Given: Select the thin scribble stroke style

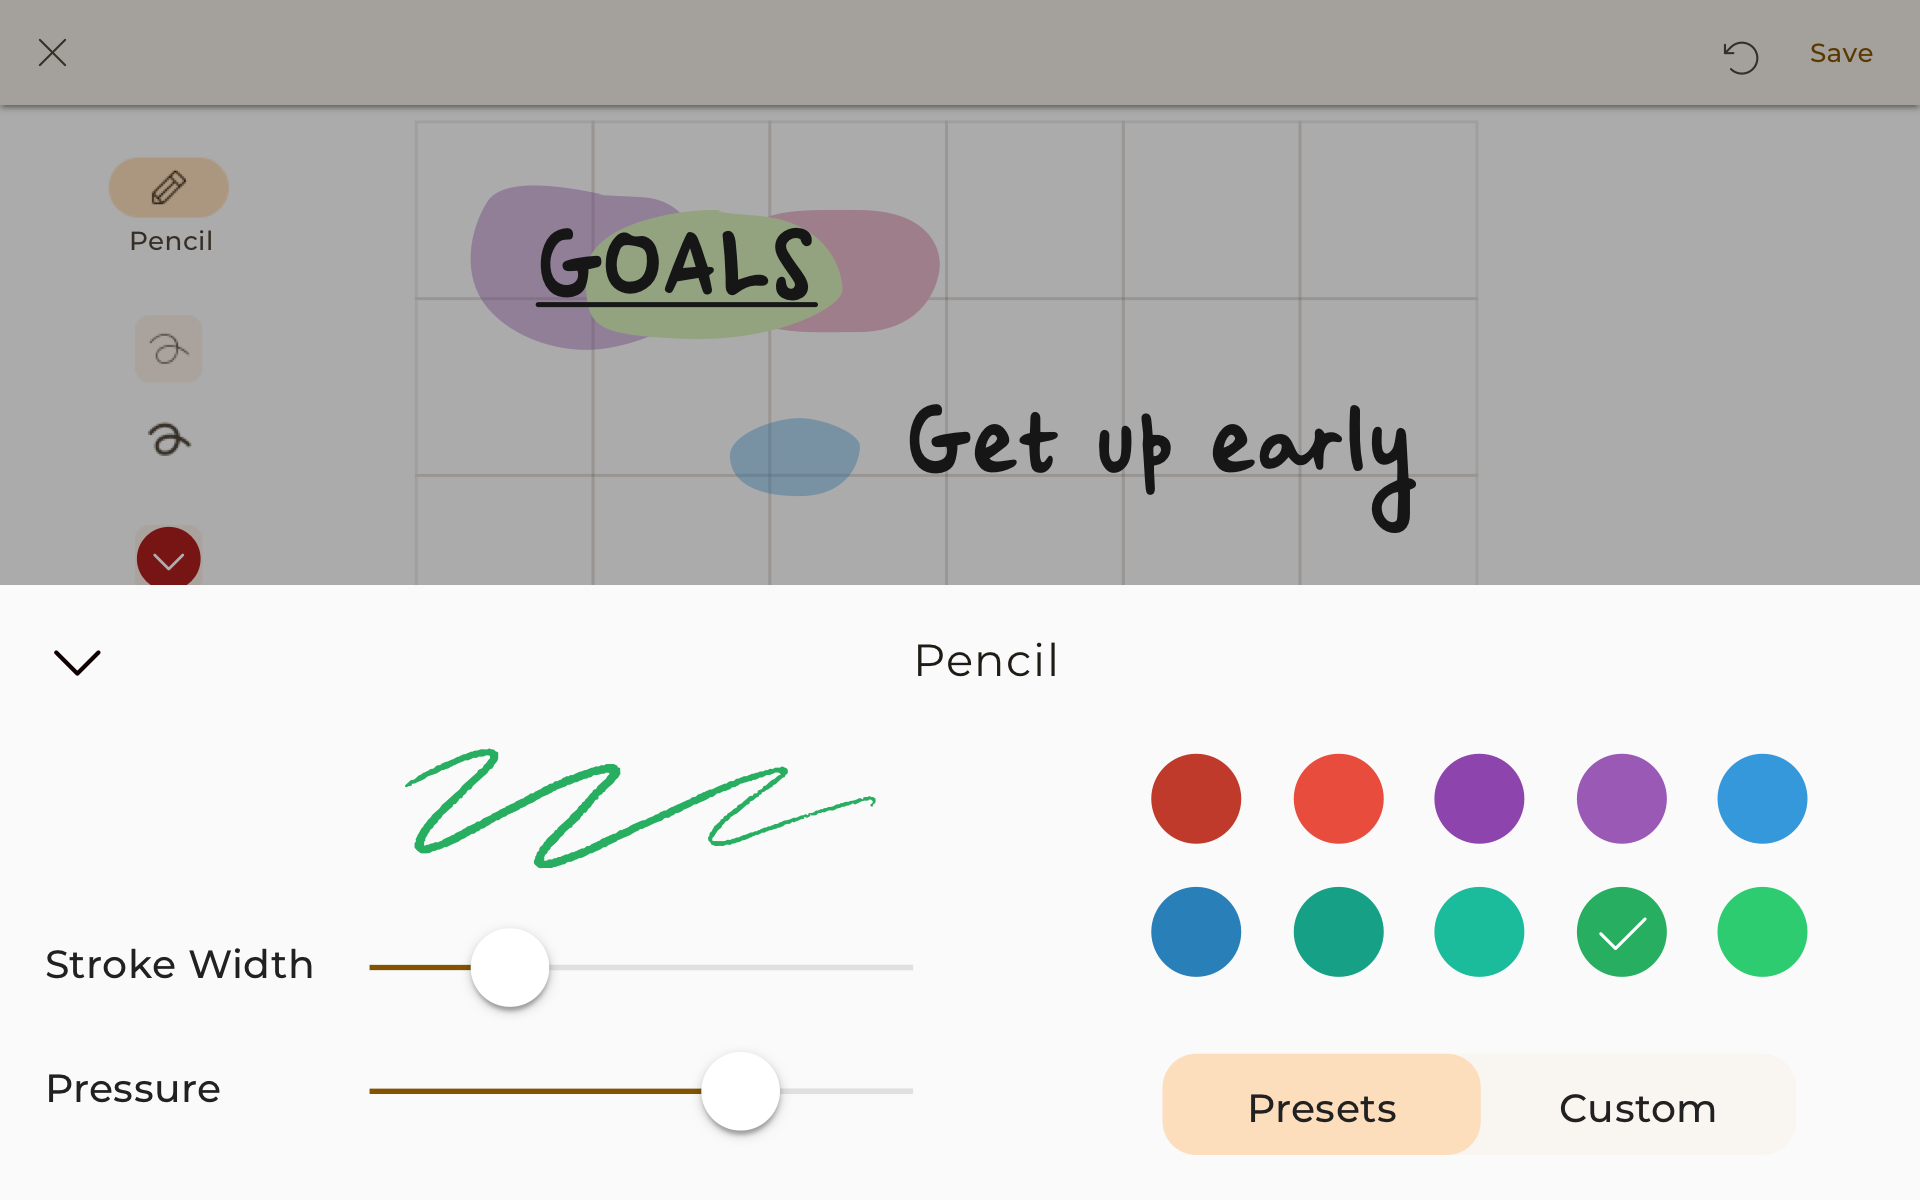Looking at the screenshot, I should [x=168, y=349].
